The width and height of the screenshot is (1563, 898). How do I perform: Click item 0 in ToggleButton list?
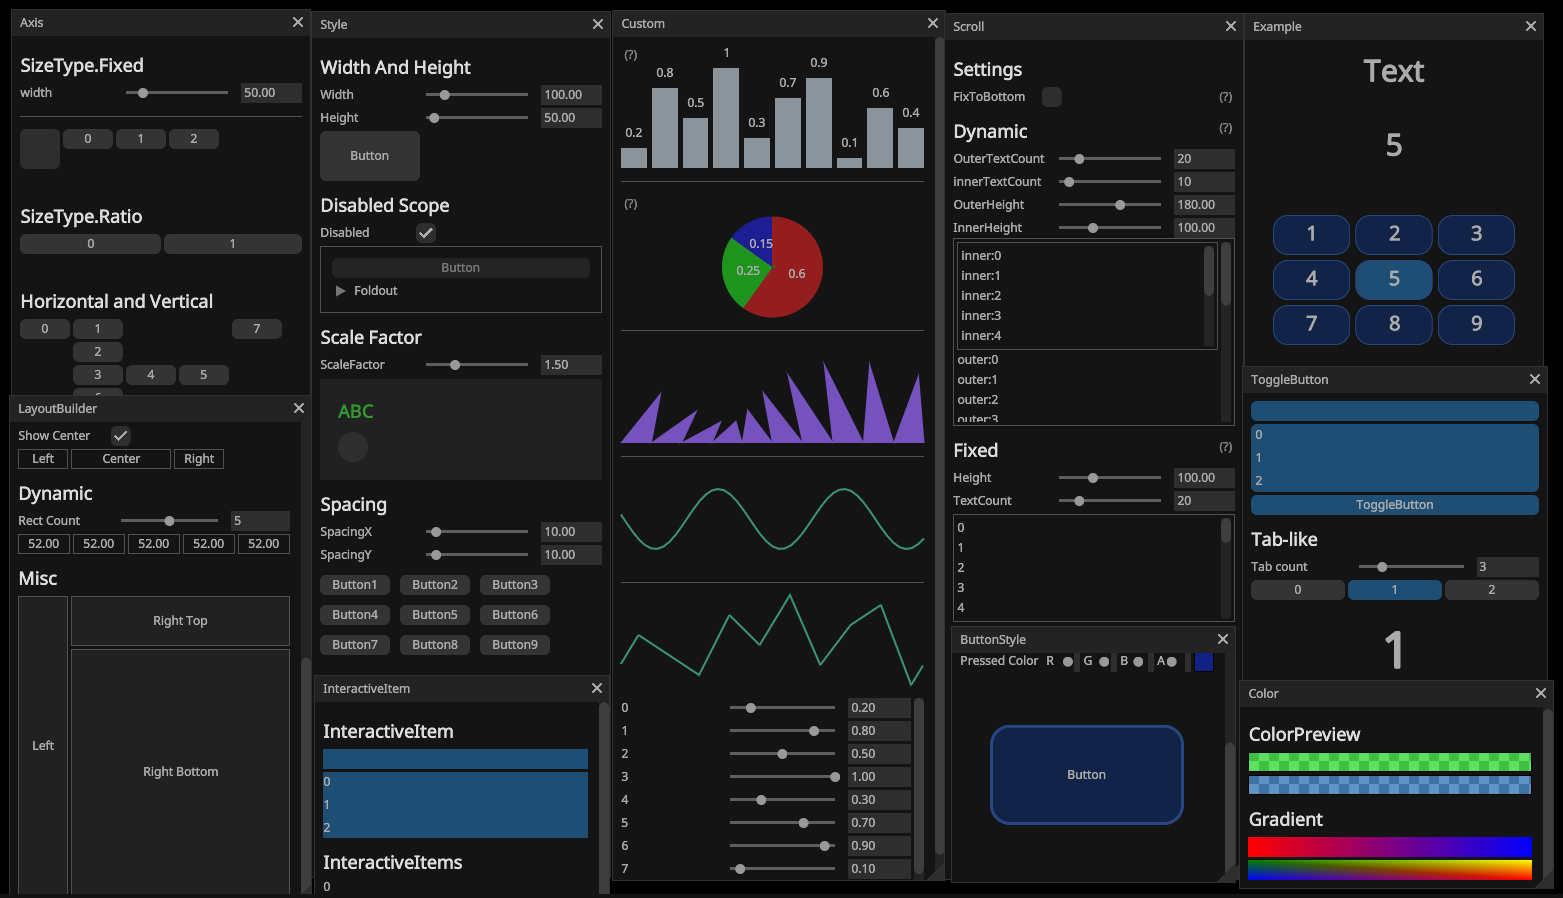pos(1394,435)
